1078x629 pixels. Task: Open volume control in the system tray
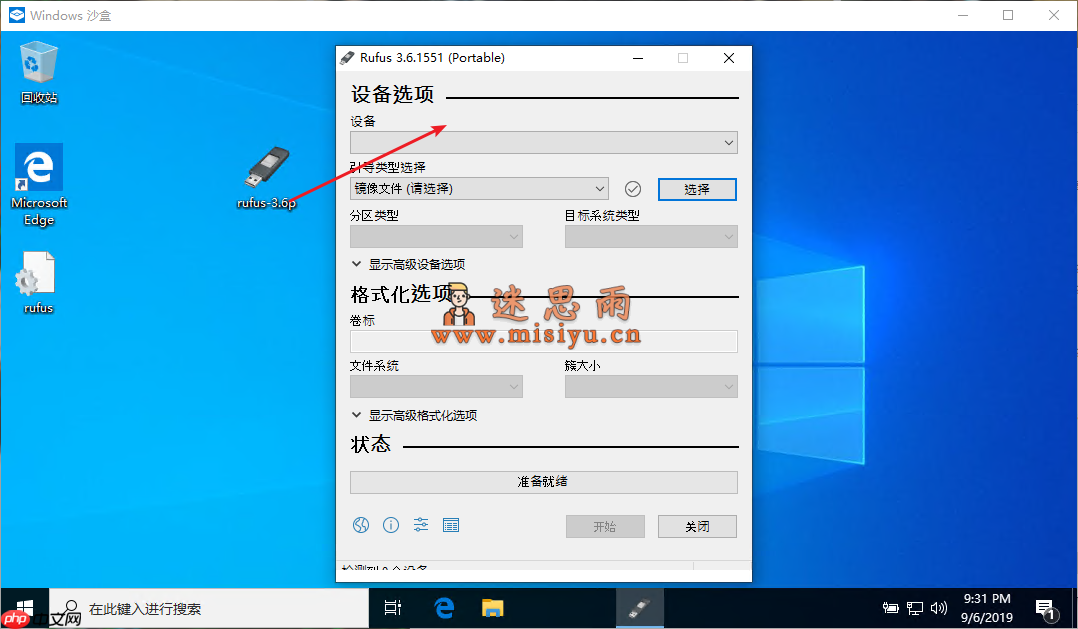pos(939,607)
